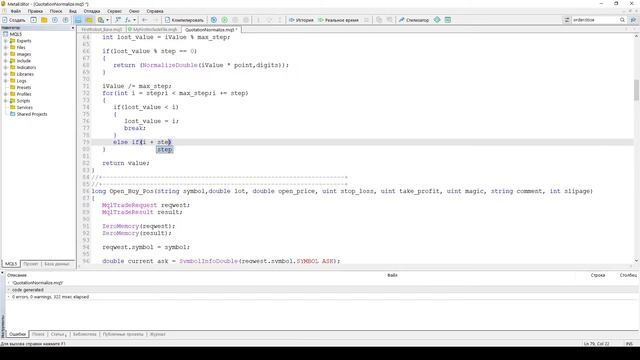640x360 pixels.
Task: Select the Журнал tab in Toolbox
Action: [158, 334]
